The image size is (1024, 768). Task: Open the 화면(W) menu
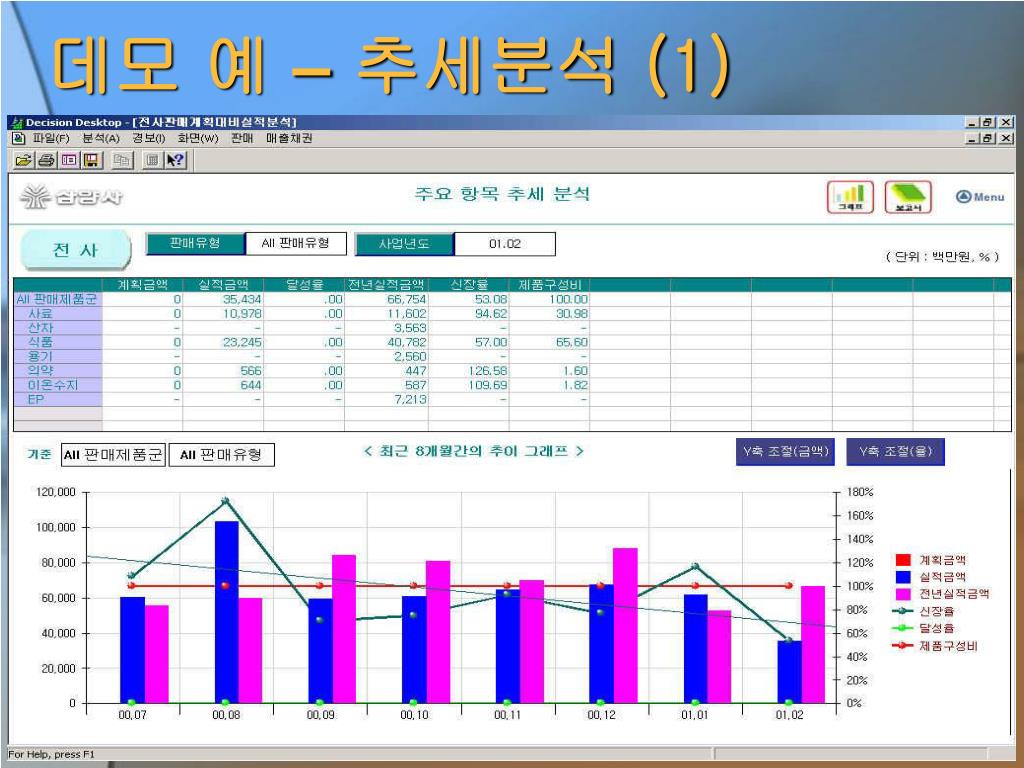coord(197,138)
